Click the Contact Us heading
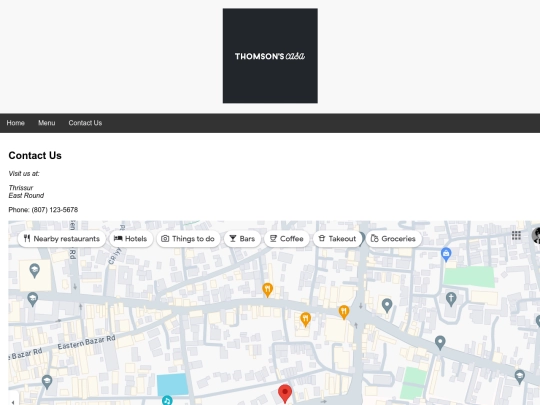 [x=35, y=155]
